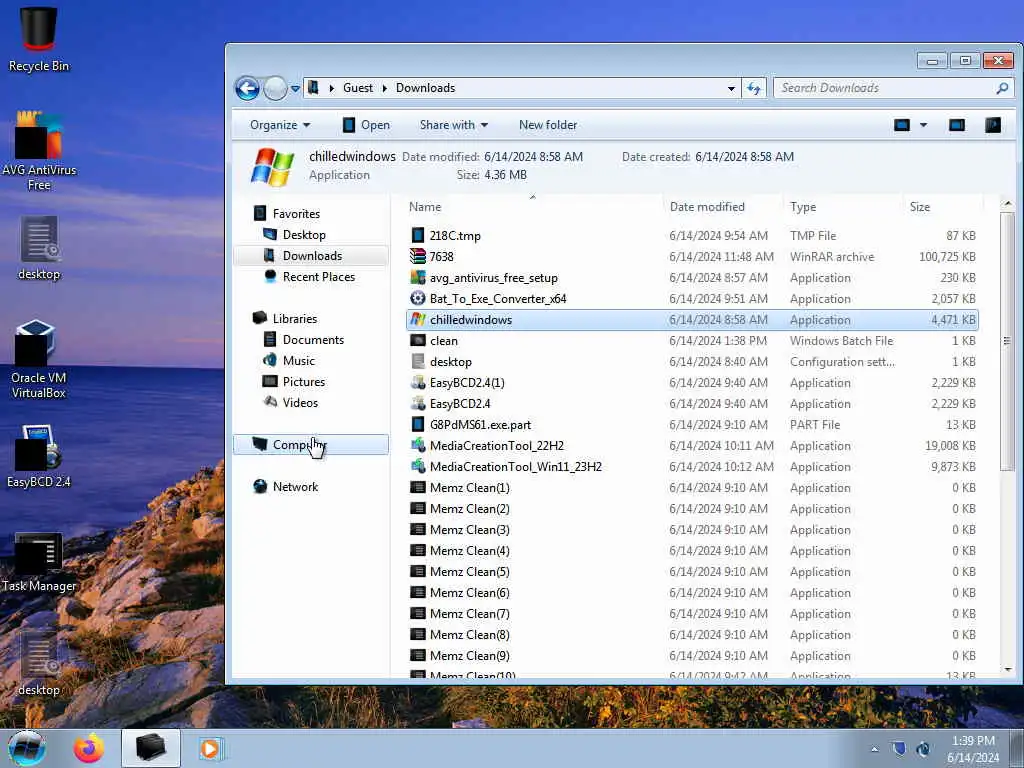Screen dimensions: 1024x768
Task: Open Oracle VM VirtualBox desktop icon
Action: click(x=38, y=359)
